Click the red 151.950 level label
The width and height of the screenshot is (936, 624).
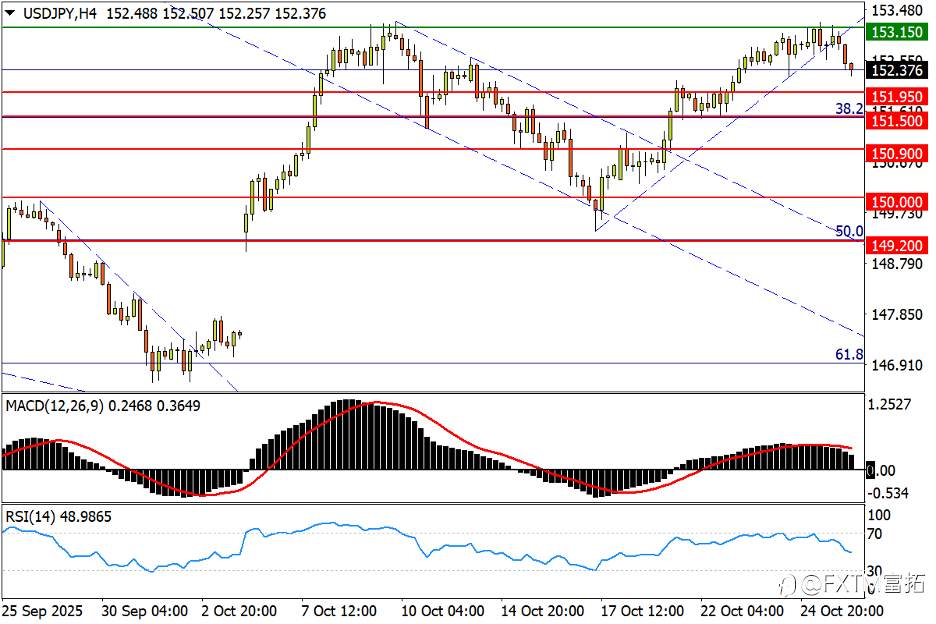[x=897, y=96]
